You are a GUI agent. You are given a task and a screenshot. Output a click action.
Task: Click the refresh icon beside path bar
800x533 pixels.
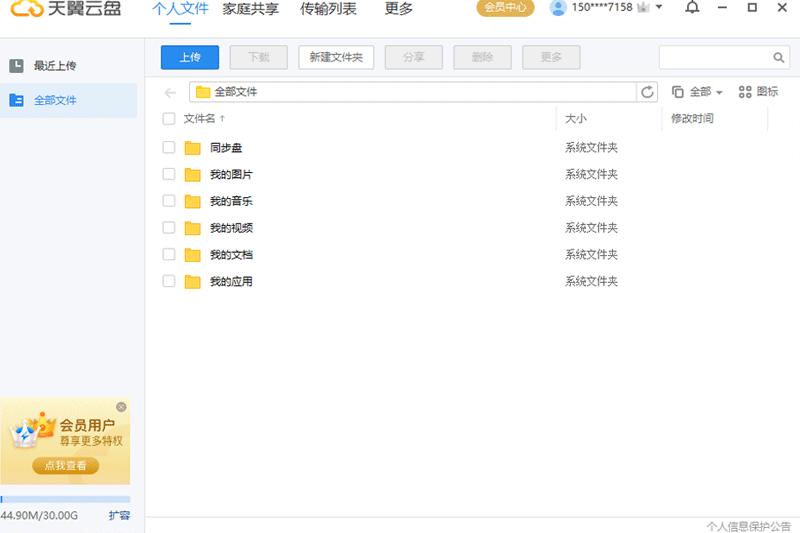(648, 92)
